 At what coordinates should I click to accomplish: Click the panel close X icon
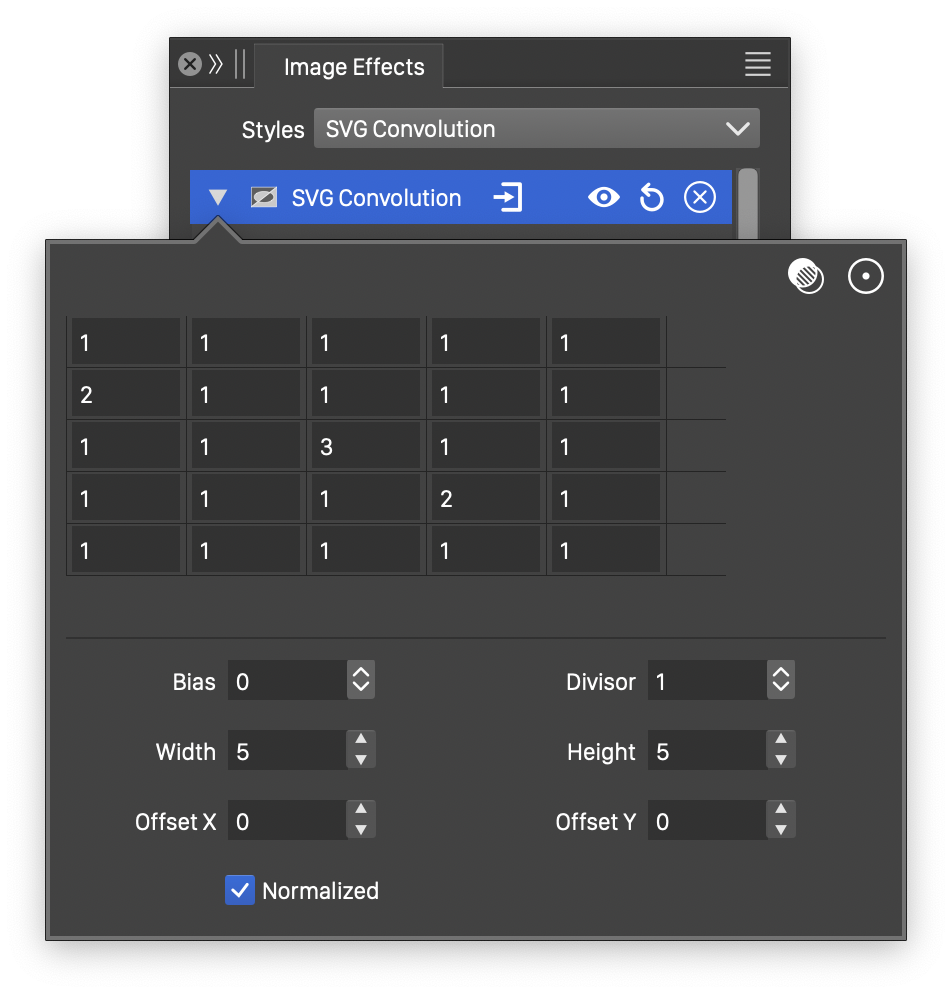[x=190, y=65]
